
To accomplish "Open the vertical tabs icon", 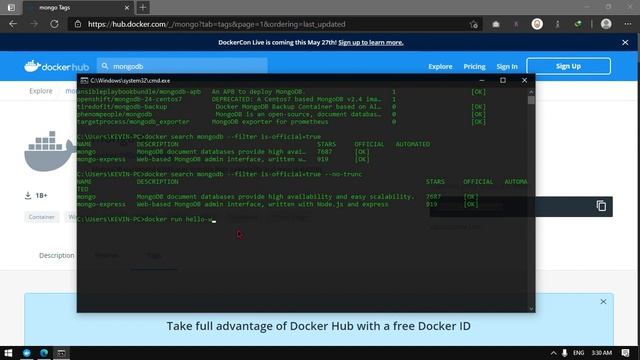I will pyautogui.click(x=11, y=7).
